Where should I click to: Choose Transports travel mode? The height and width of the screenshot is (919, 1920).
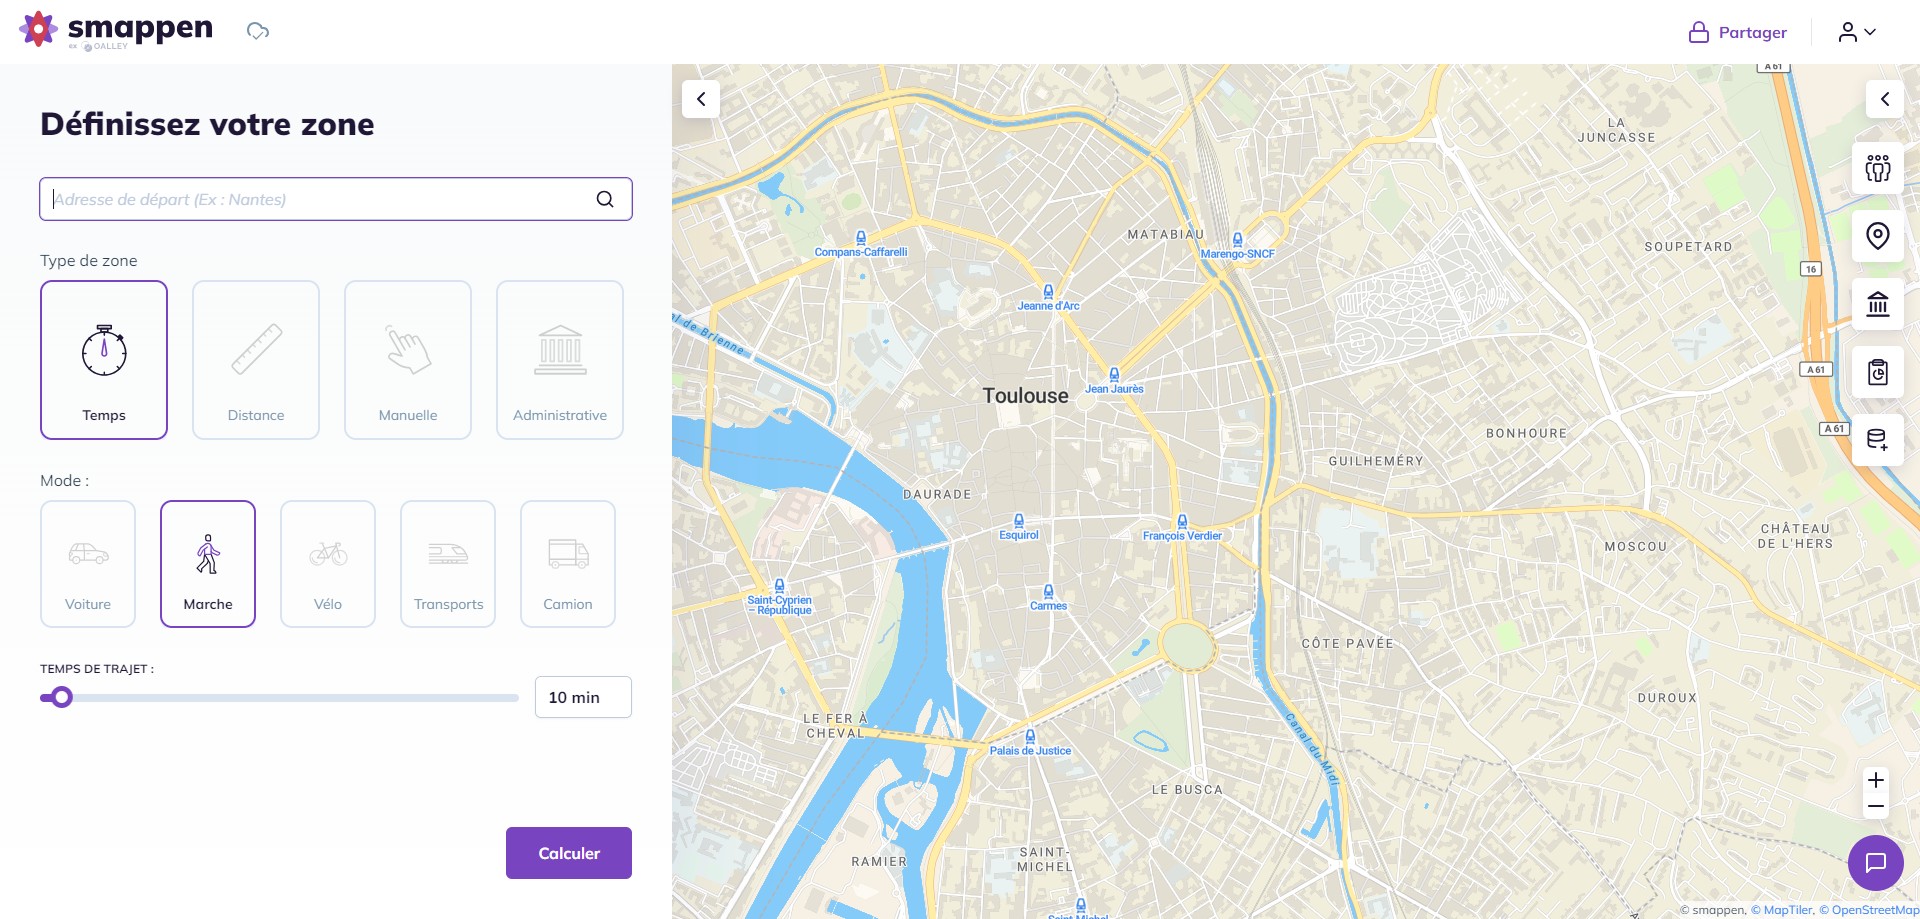point(448,564)
